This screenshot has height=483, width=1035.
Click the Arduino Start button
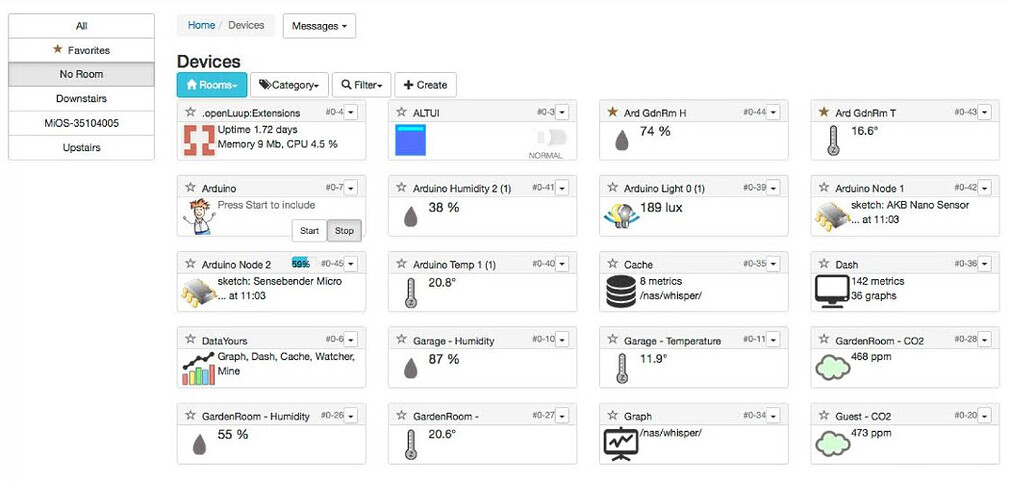pyautogui.click(x=310, y=230)
